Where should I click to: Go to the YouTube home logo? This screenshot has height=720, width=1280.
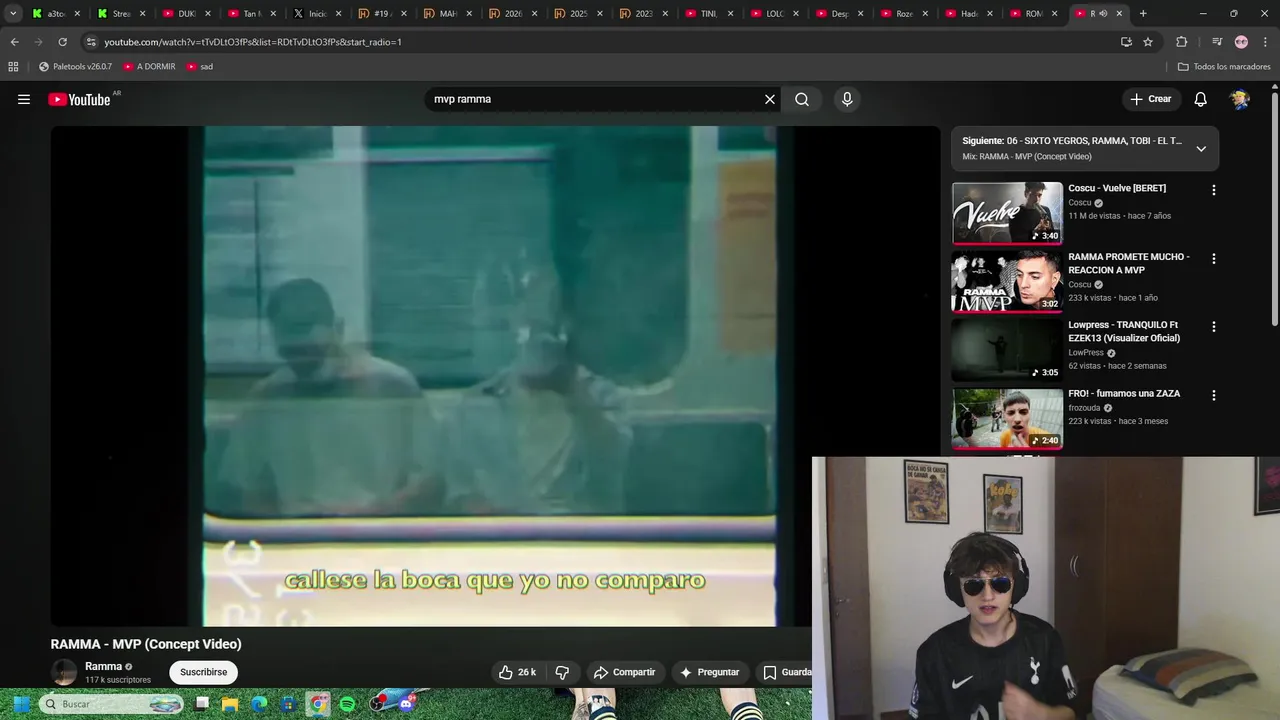tap(79, 99)
